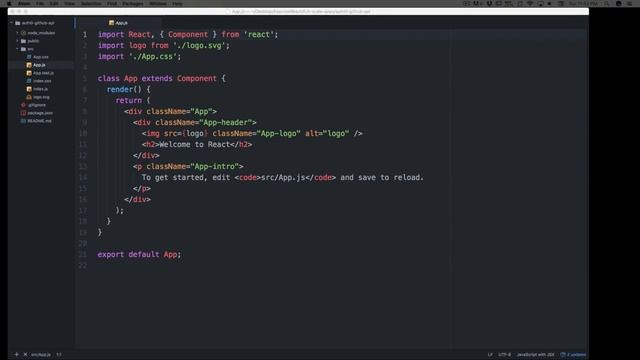Screen dimensions: 640x360
Task: Open the Edit menu
Action: tap(54, 4)
